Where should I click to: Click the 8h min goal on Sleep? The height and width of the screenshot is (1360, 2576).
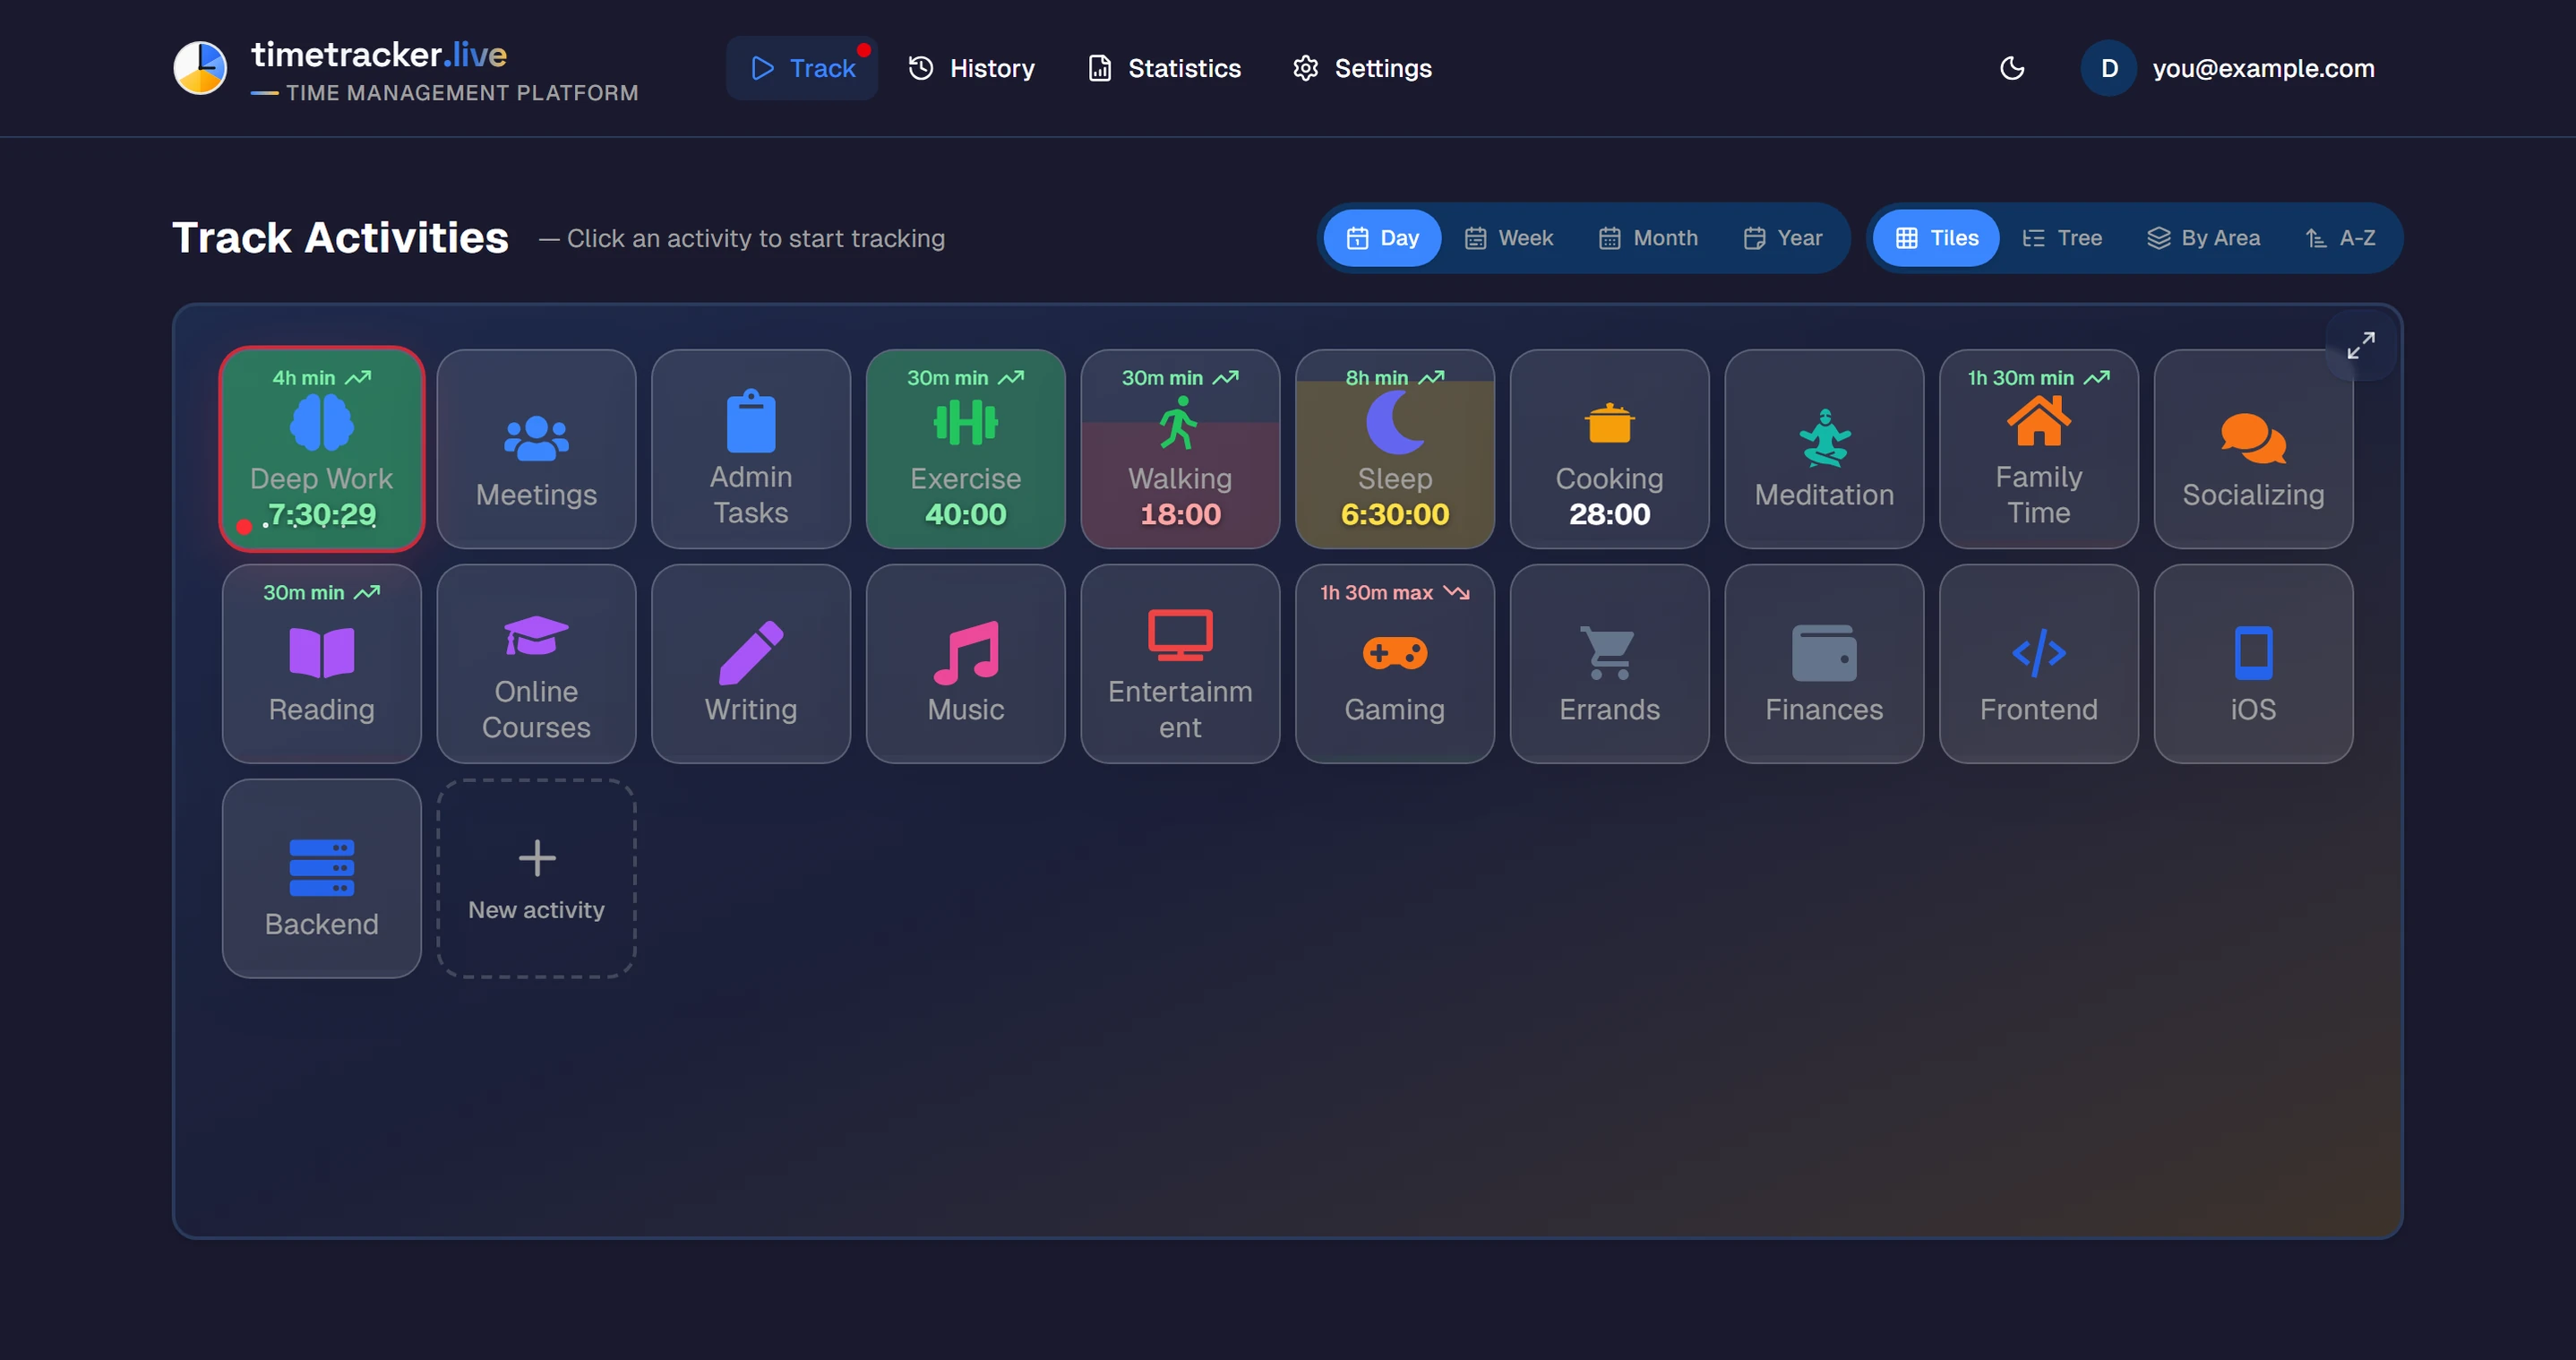(x=1395, y=378)
